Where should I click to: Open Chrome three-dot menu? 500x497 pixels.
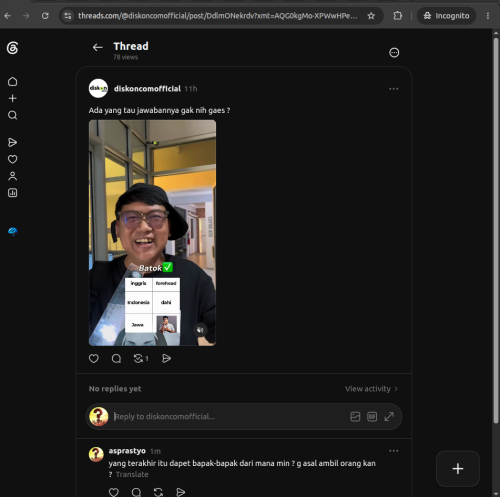488,16
